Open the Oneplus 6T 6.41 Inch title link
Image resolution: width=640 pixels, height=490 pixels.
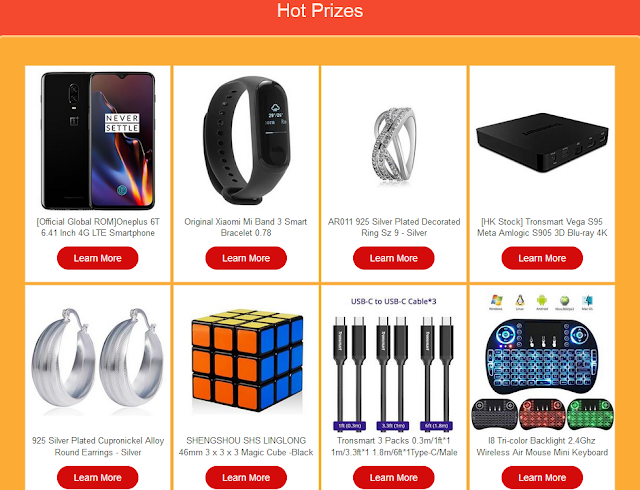98,227
